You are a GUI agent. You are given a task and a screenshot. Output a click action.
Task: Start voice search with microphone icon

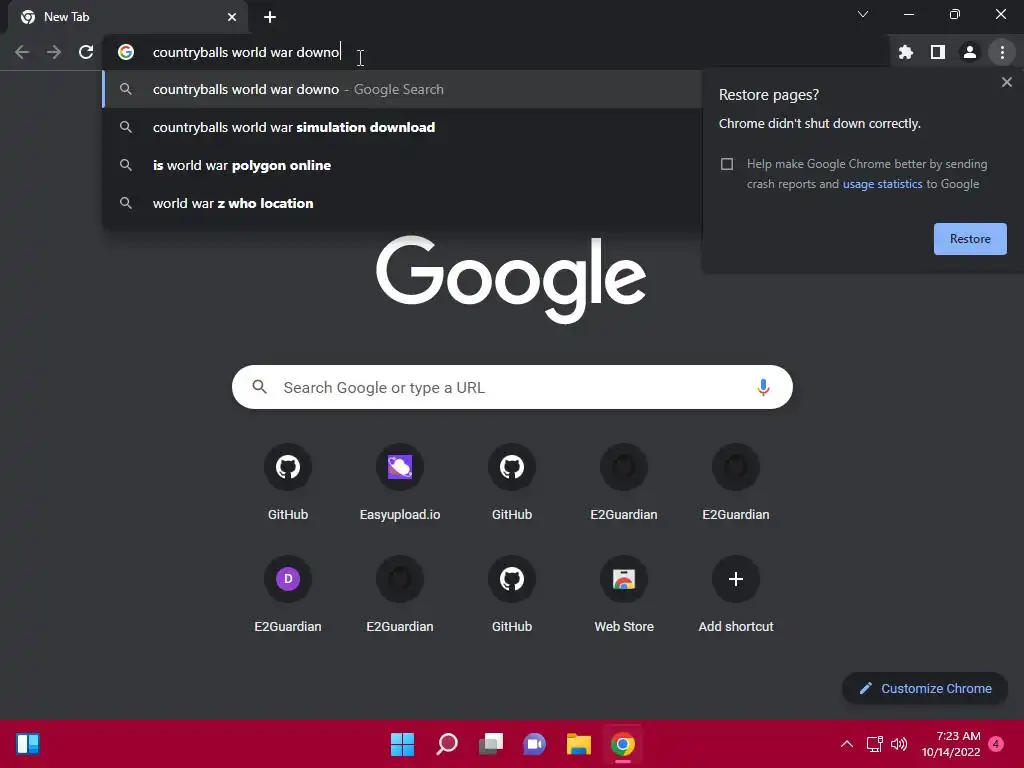tap(763, 387)
